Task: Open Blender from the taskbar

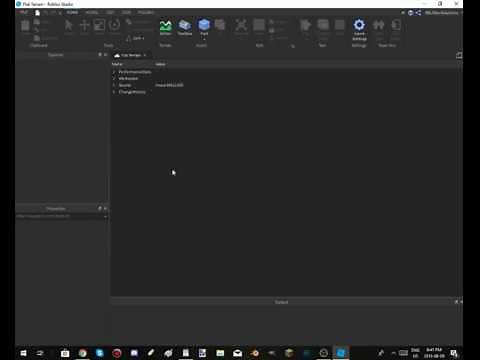Action: (255, 353)
